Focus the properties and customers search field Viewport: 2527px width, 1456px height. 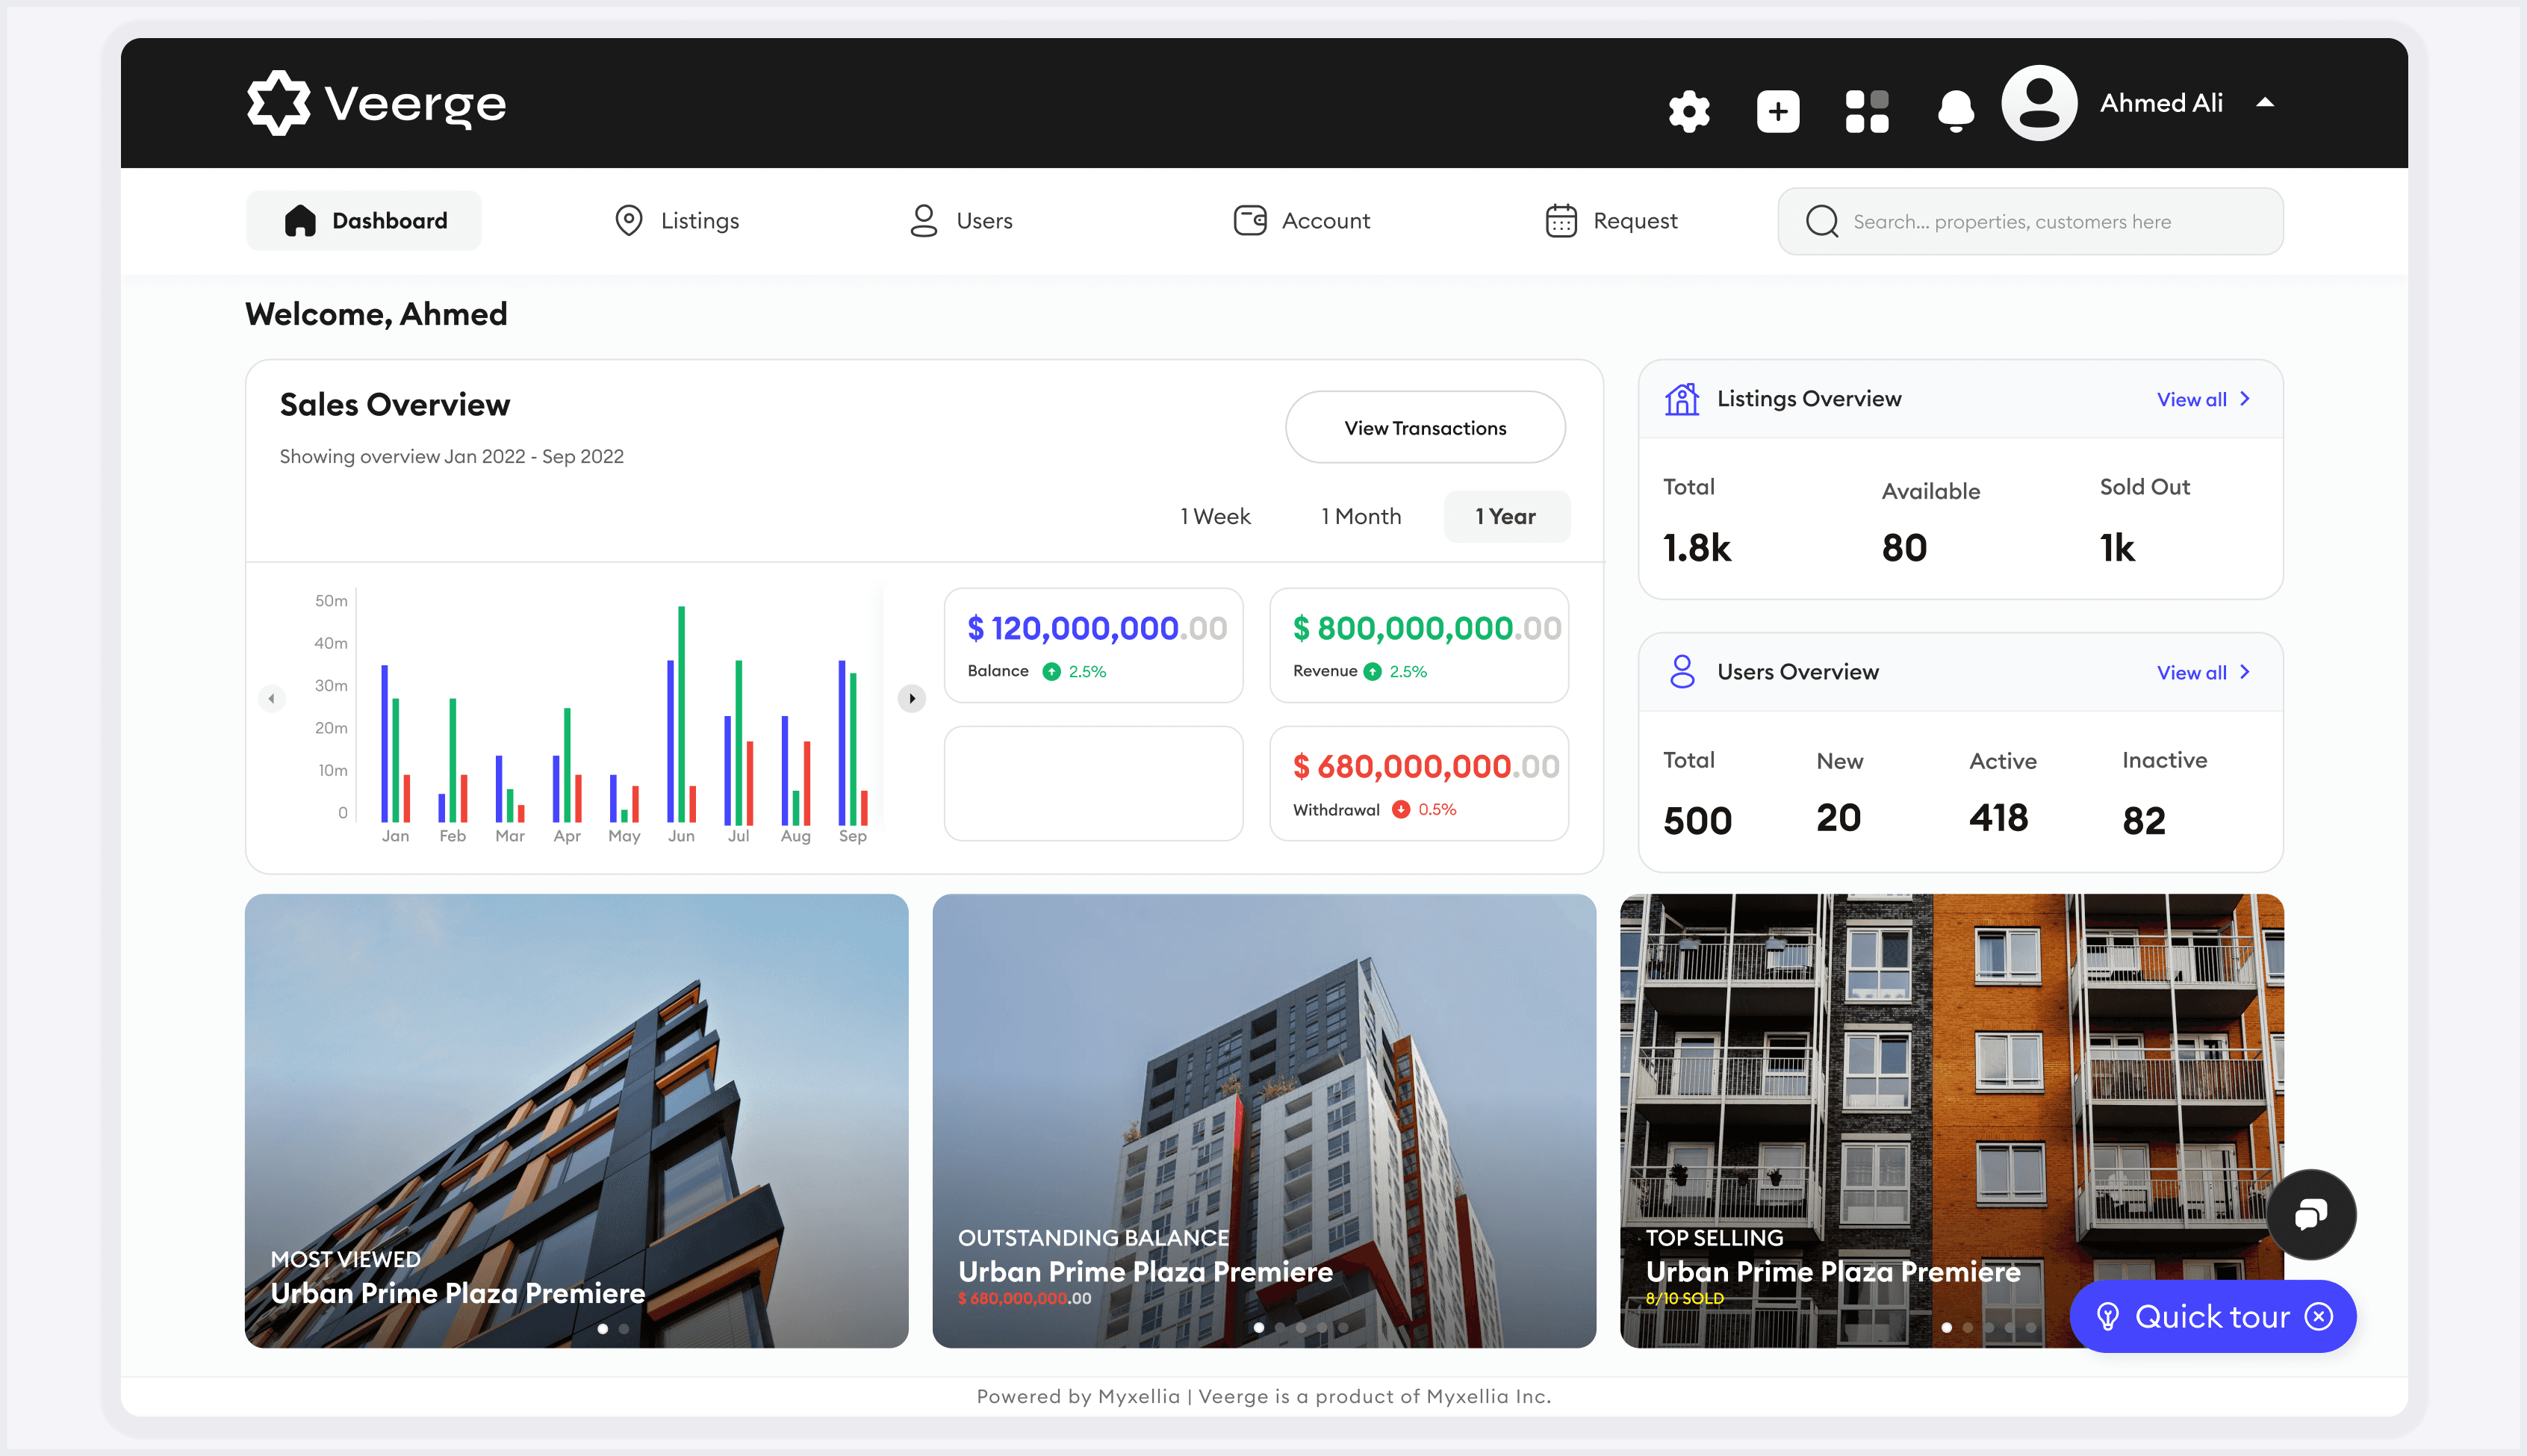[x=2030, y=221]
